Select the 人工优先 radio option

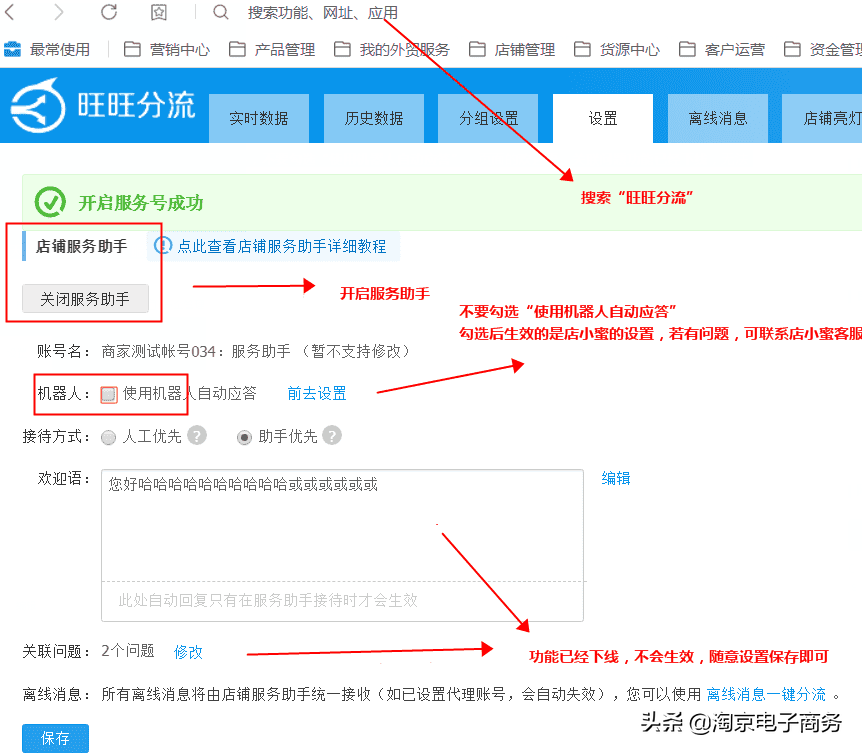[108, 436]
